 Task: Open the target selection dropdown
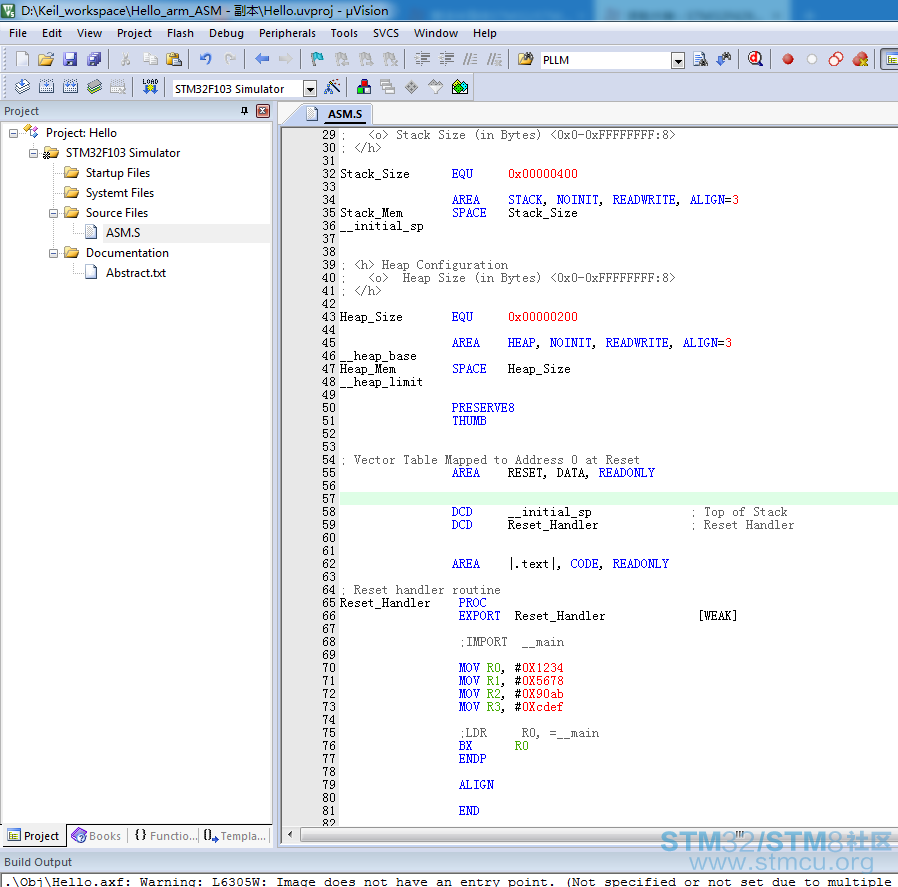click(310, 89)
